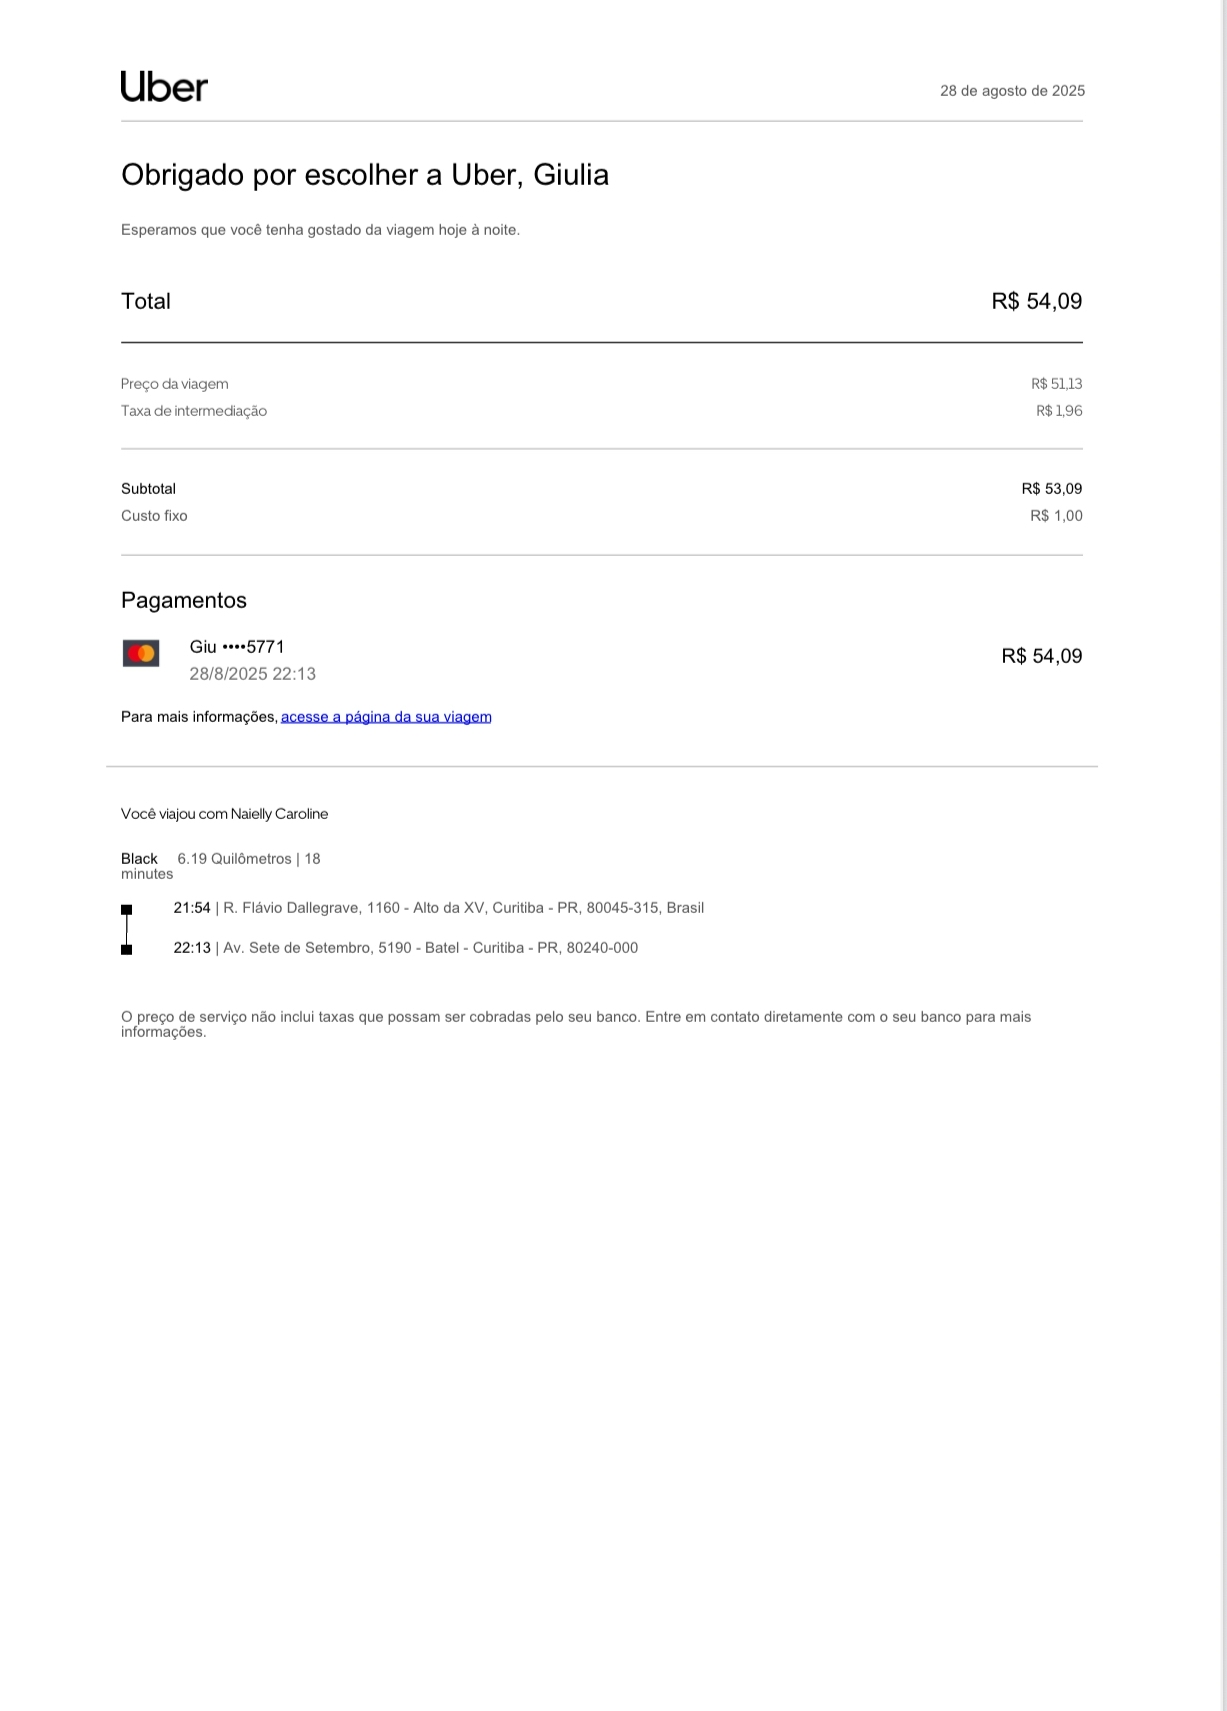Screen dimensions: 1227x1711
Task: Click the Total amount R$ 54,09 at top
Action: (1036, 302)
